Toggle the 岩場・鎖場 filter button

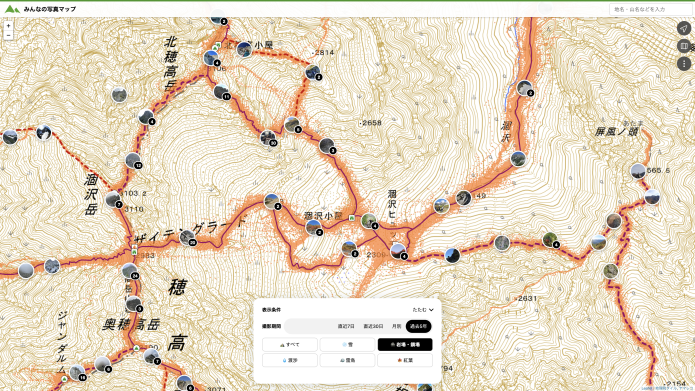point(405,344)
